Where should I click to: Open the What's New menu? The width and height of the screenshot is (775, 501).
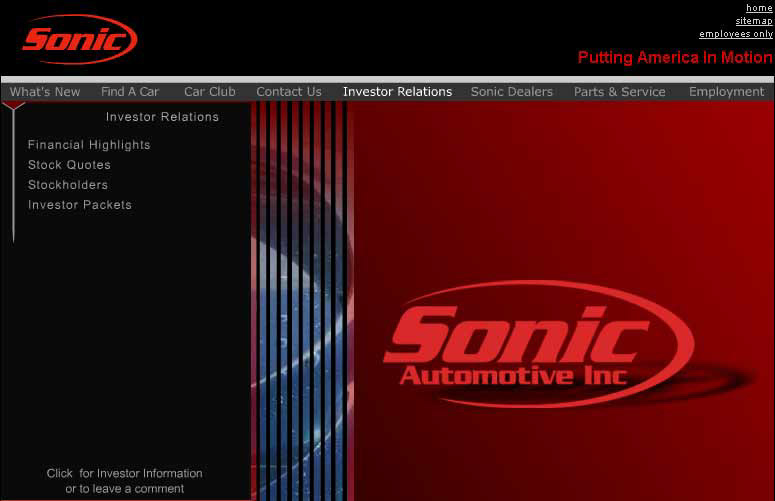click(45, 92)
